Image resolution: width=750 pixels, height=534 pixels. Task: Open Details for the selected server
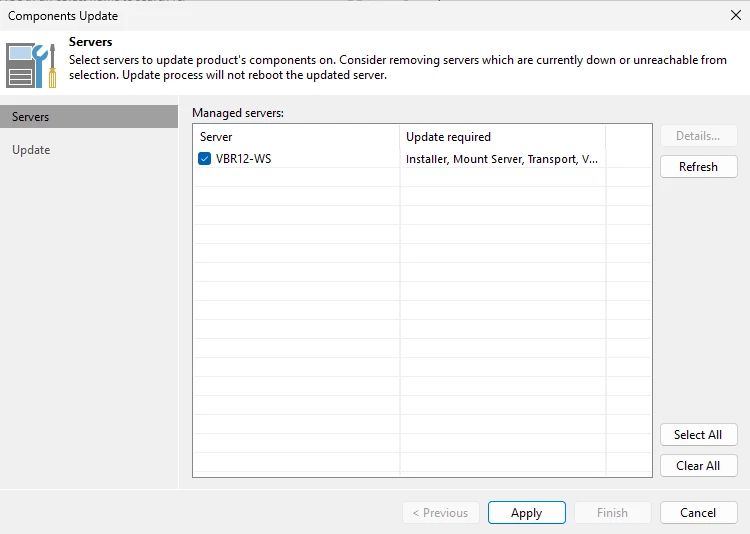pos(698,136)
